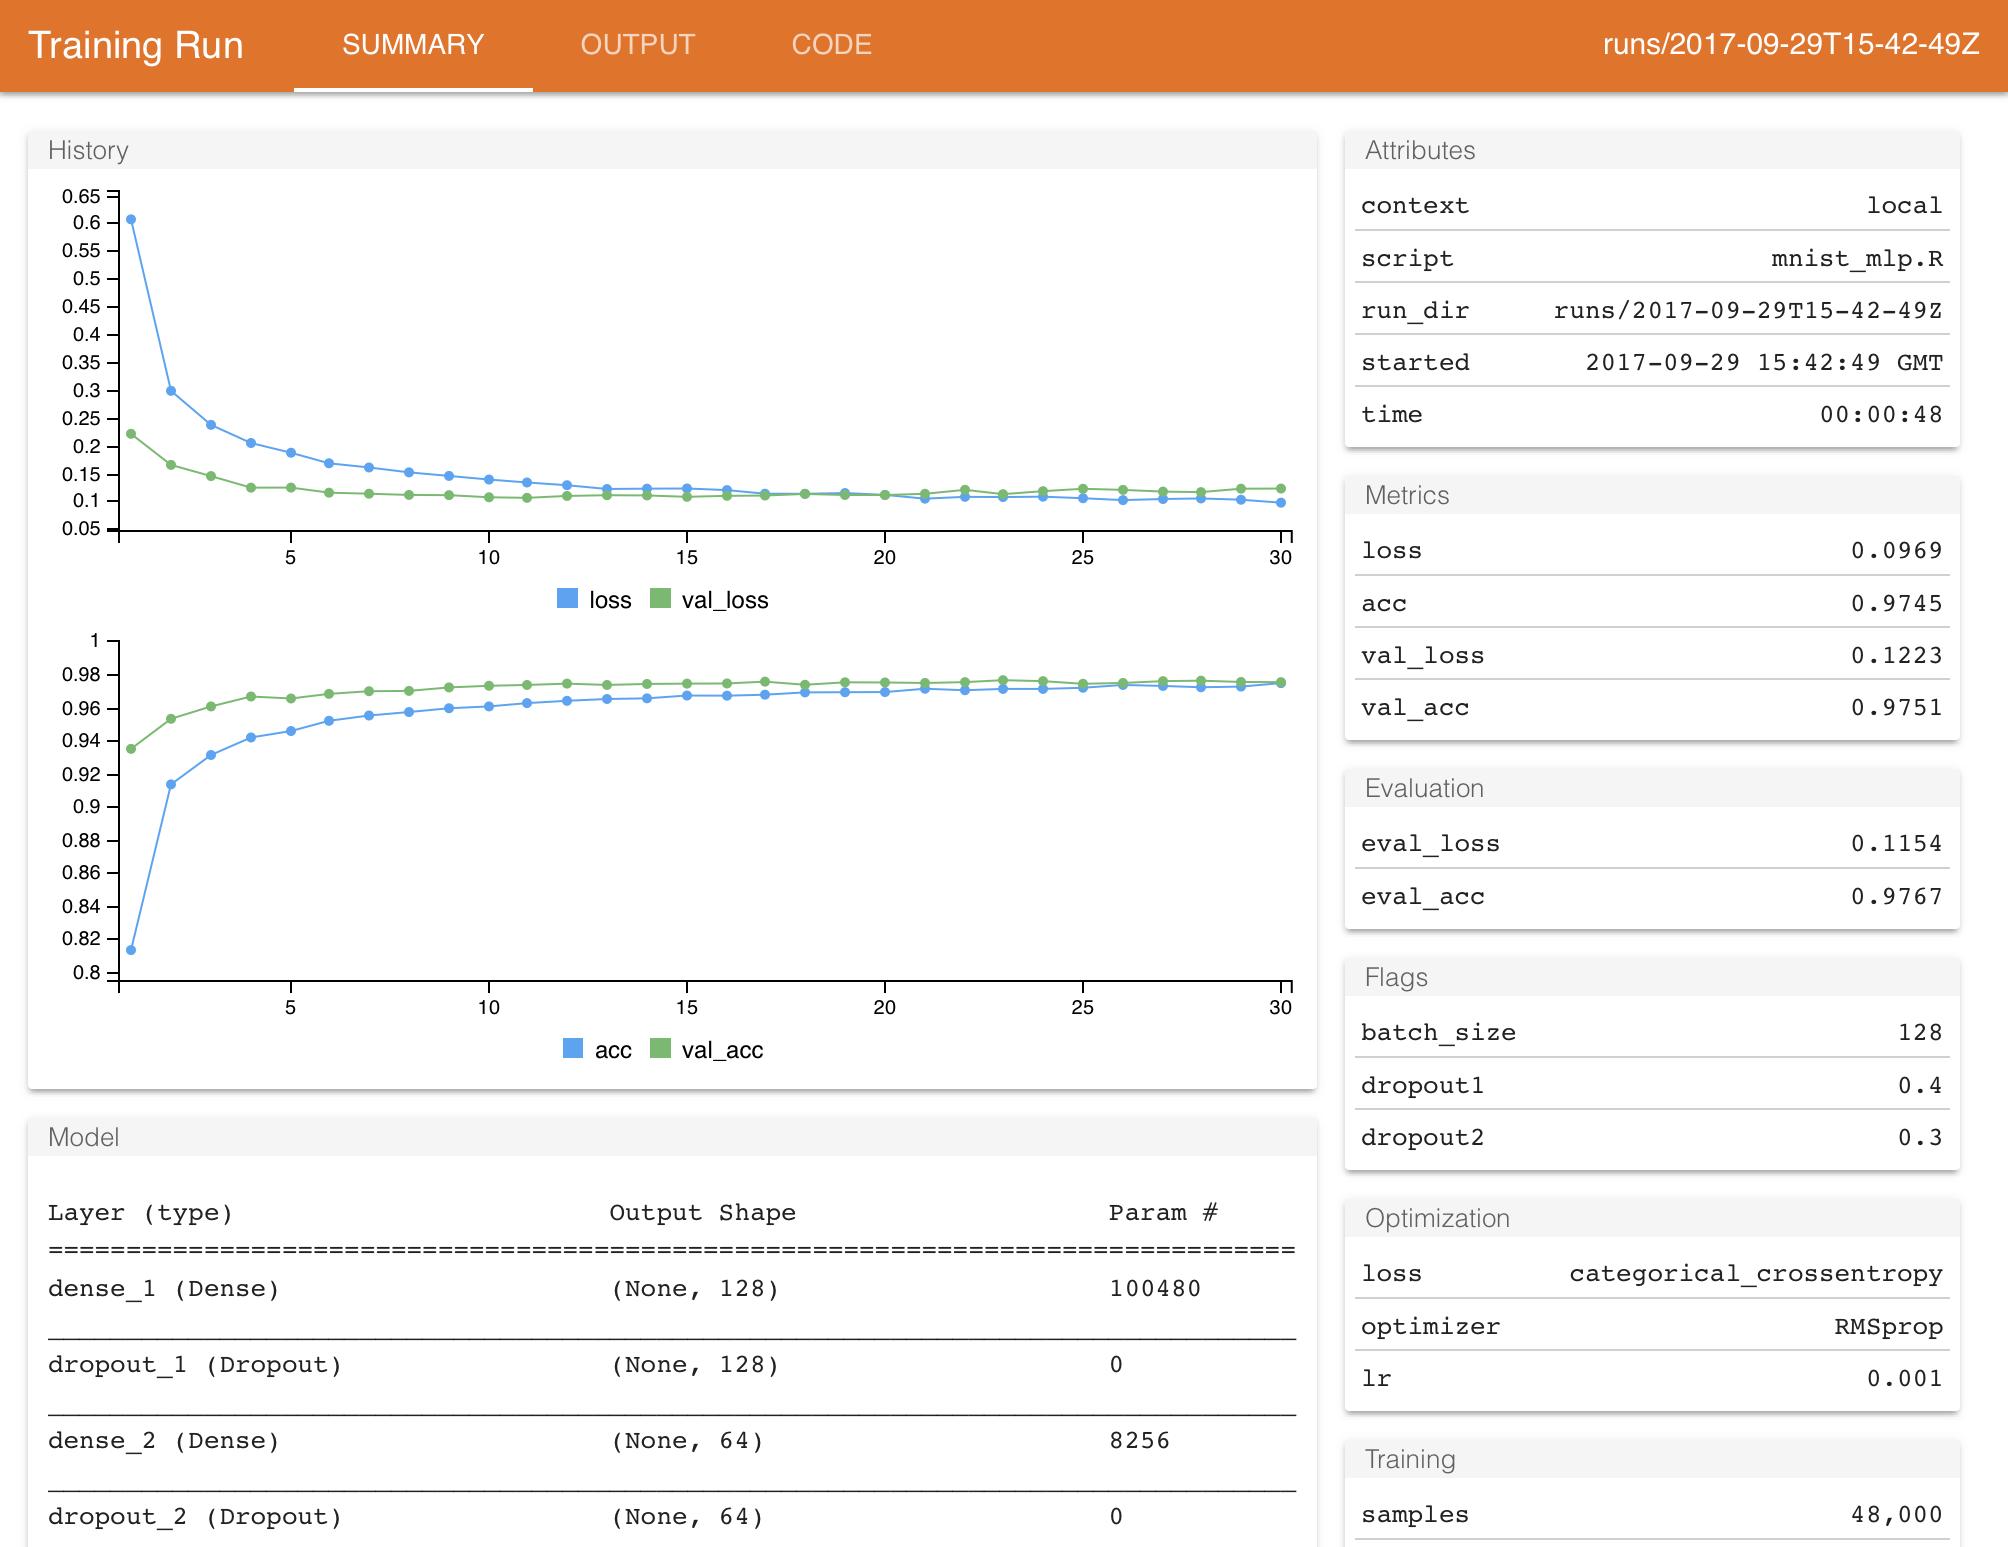Click the param count 100480

pyautogui.click(x=1155, y=1288)
